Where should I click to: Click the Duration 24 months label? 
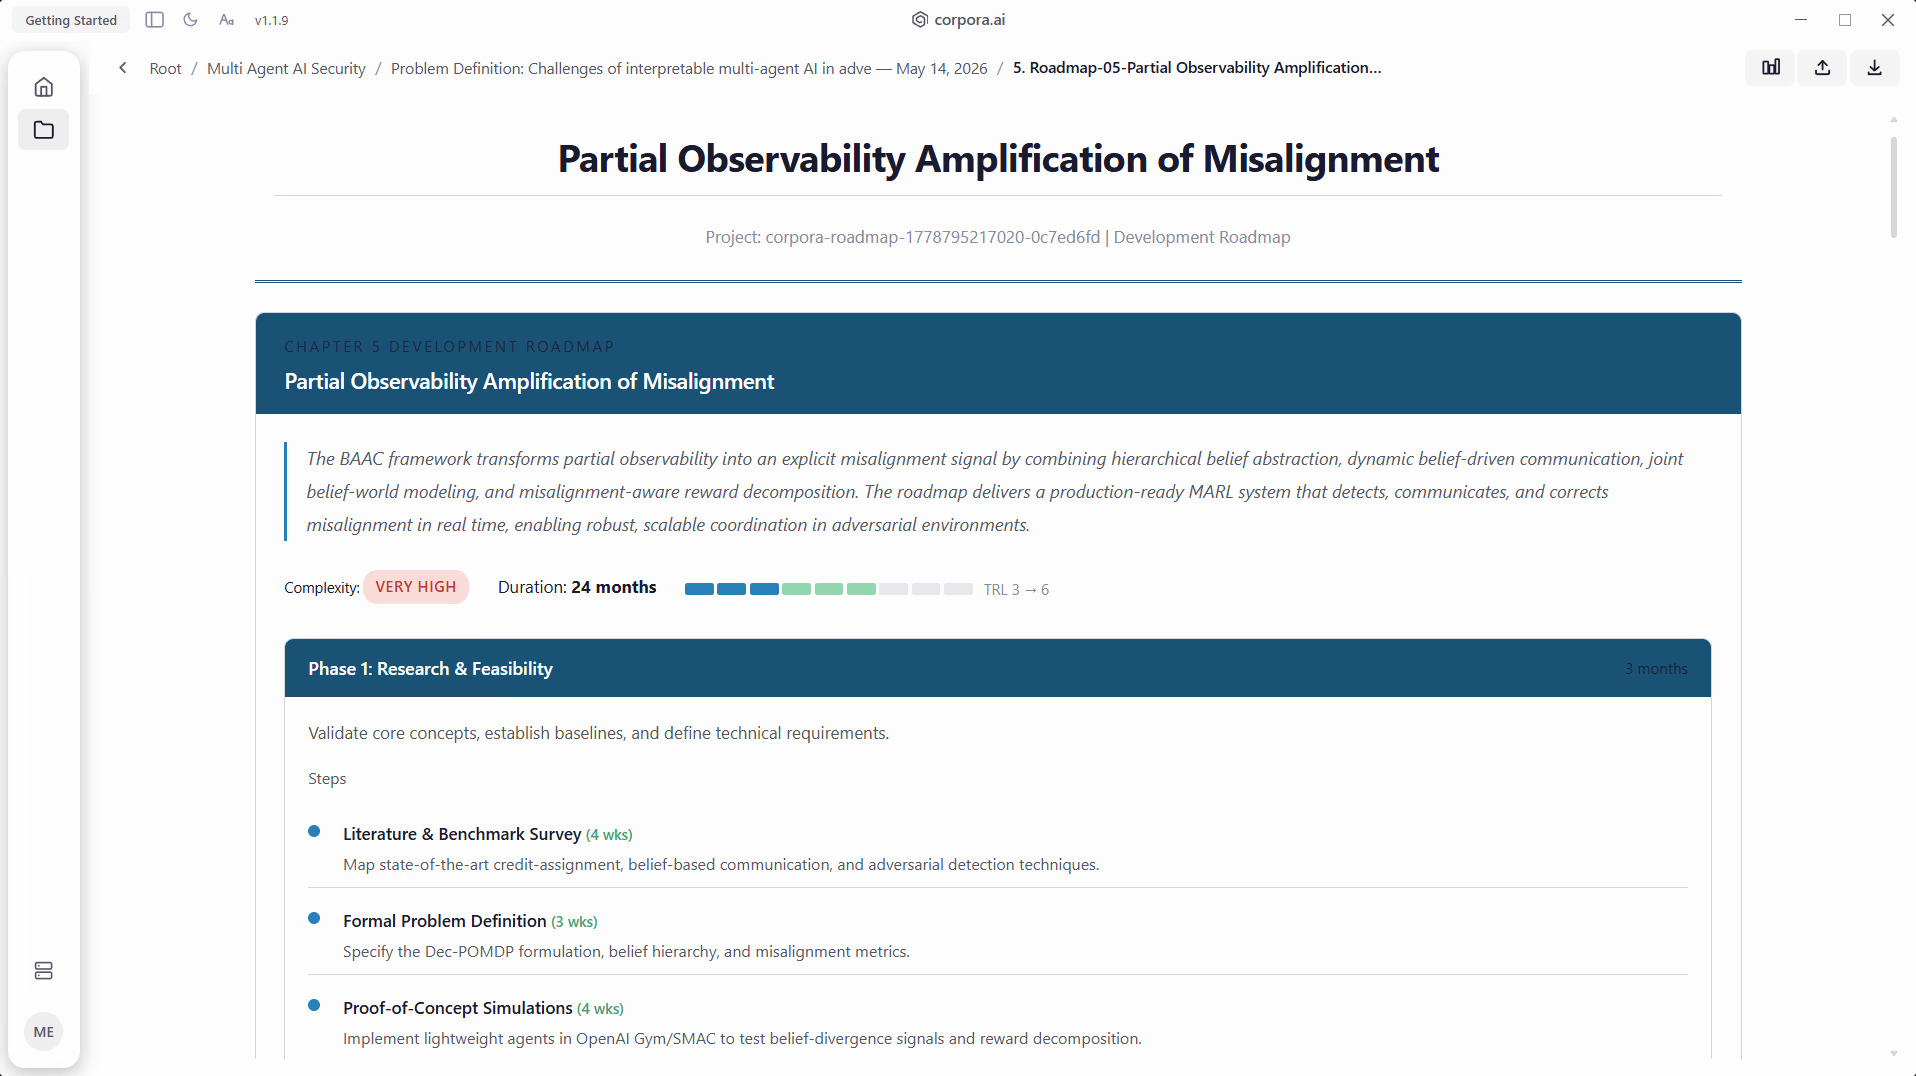tap(577, 587)
